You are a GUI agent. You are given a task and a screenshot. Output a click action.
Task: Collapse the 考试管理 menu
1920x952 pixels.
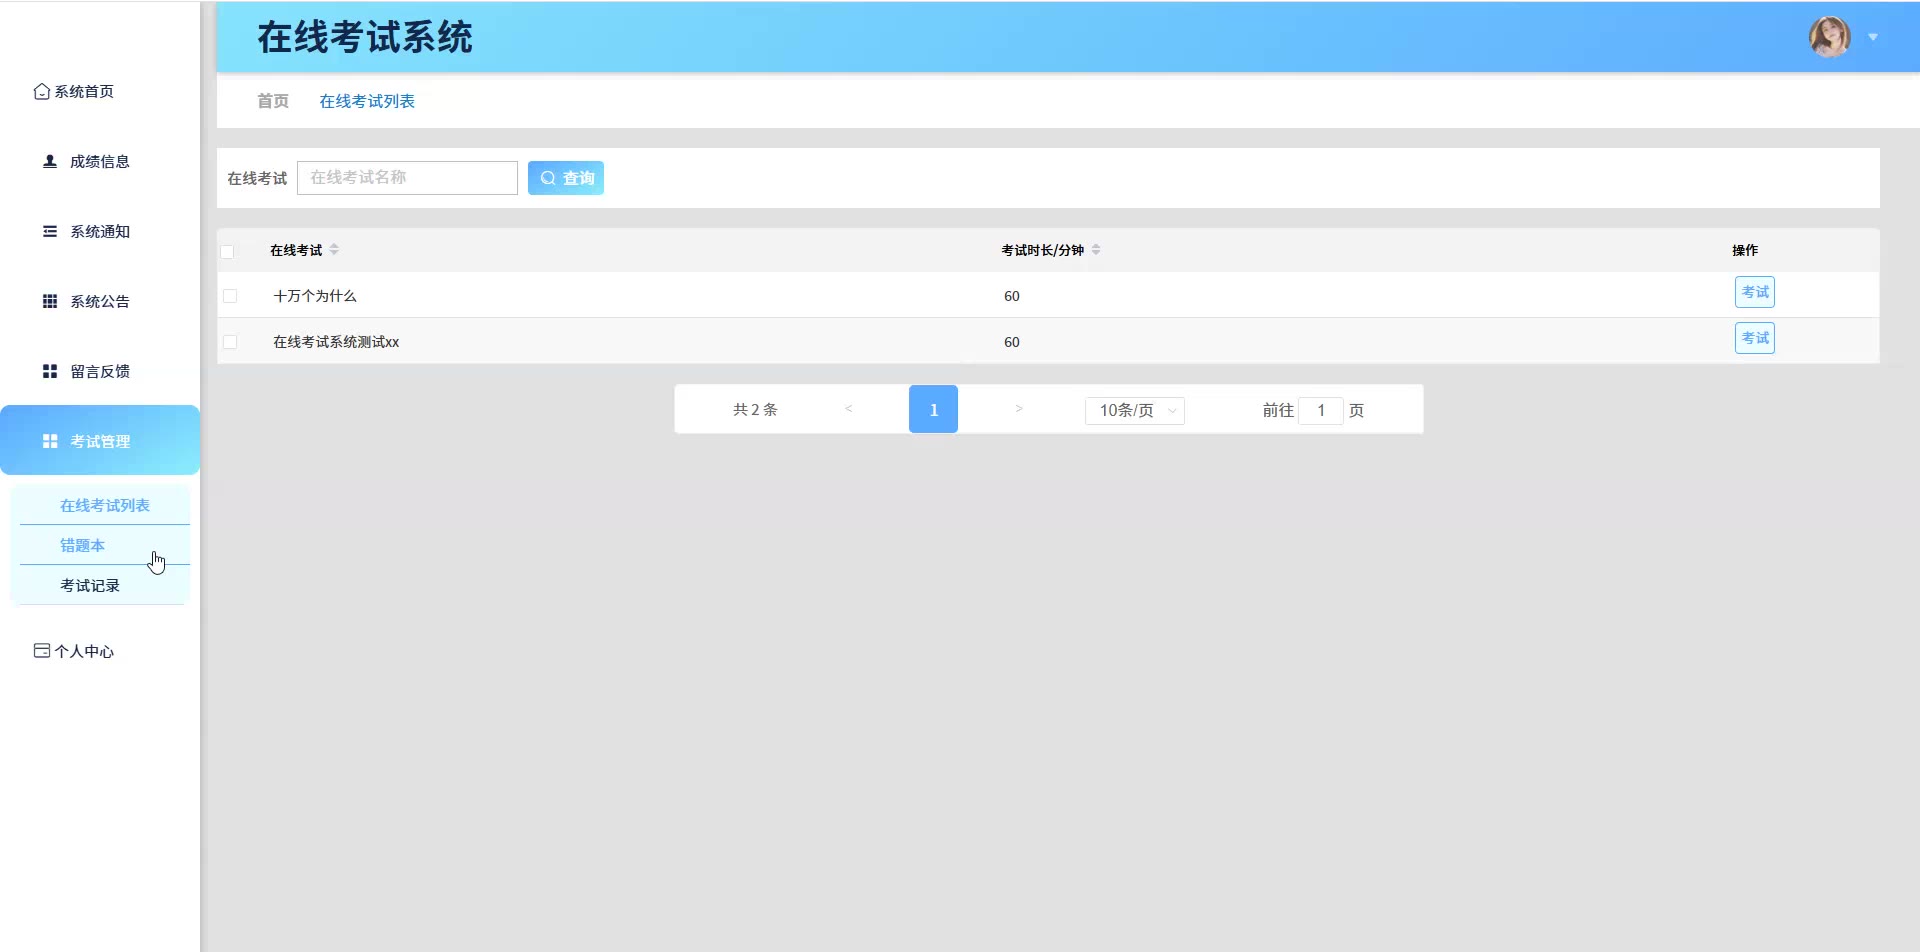point(100,440)
